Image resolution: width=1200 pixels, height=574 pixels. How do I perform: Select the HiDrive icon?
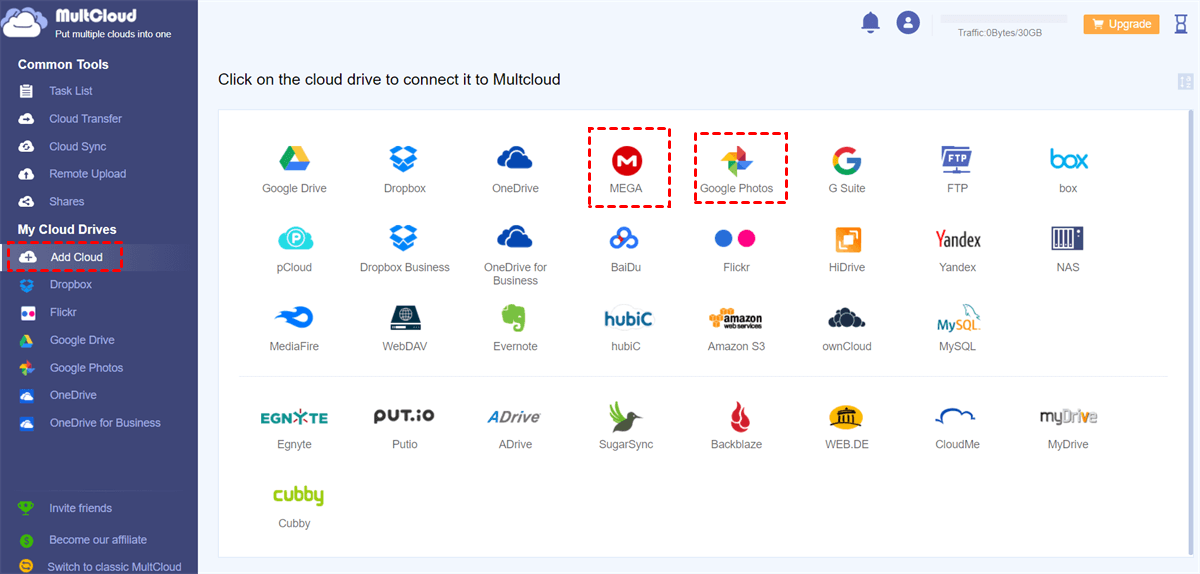[x=847, y=248]
